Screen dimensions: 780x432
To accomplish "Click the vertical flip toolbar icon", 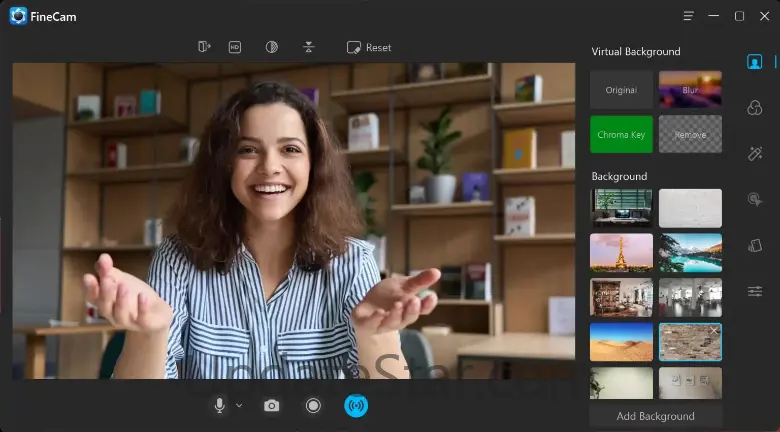I will [308, 47].
